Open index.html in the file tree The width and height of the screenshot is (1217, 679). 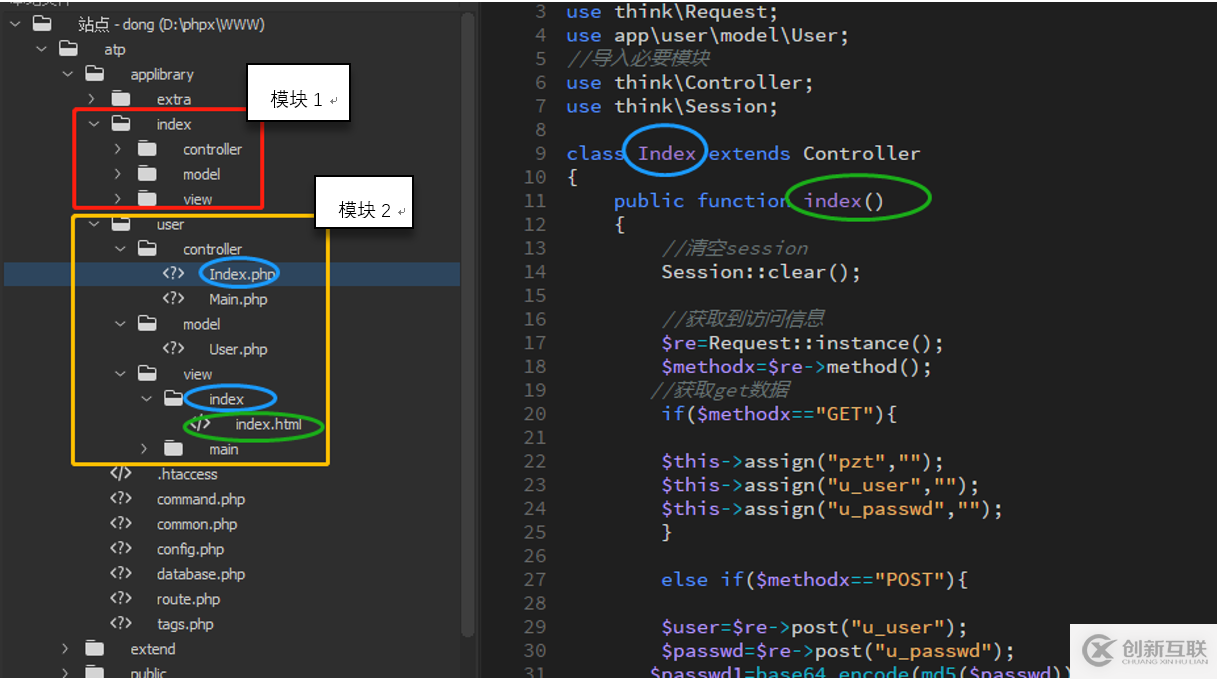(268, 424)
